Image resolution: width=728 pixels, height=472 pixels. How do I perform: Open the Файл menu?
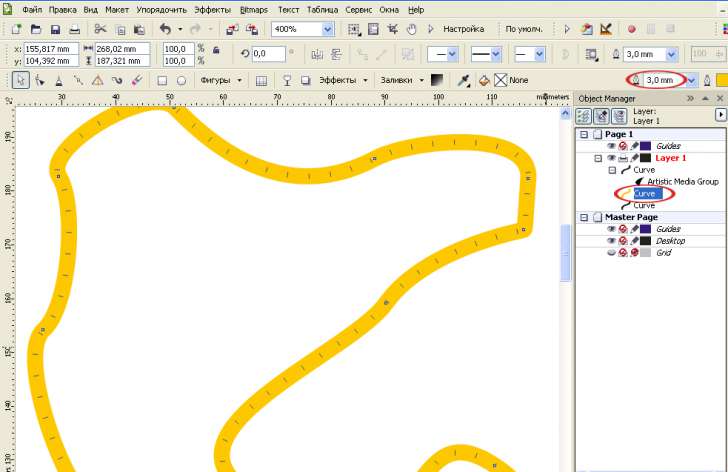pyautogui.click(x=31, y=9)
